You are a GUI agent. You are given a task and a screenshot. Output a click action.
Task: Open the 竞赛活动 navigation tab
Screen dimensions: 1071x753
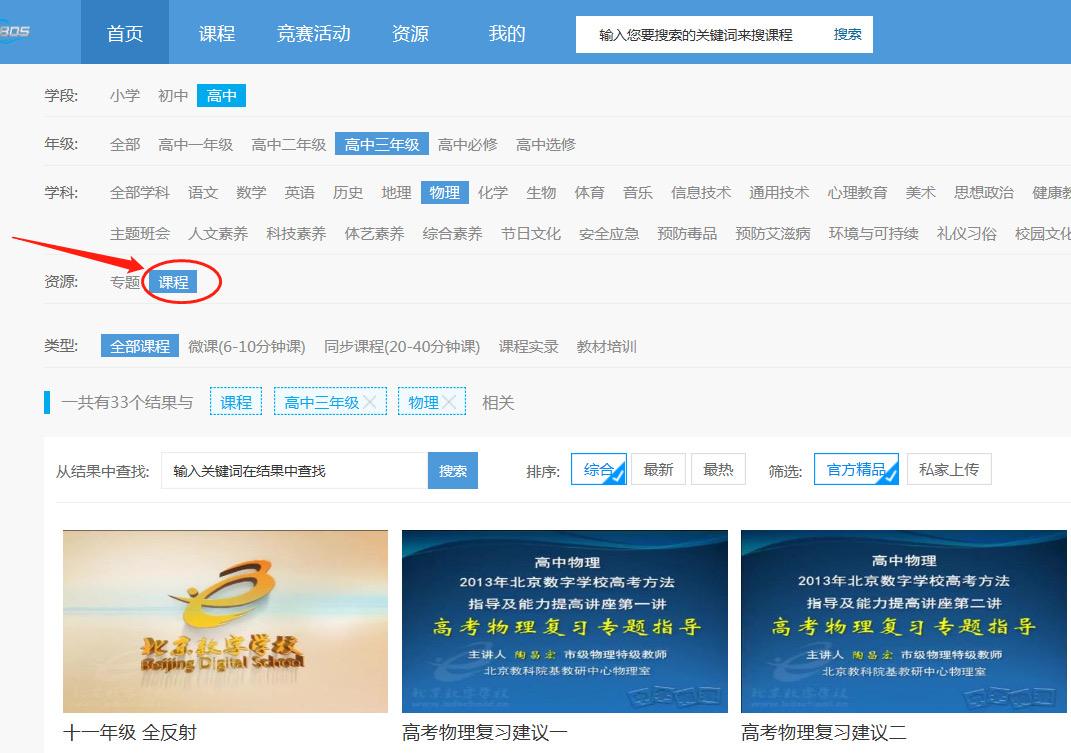click(313, 33)
